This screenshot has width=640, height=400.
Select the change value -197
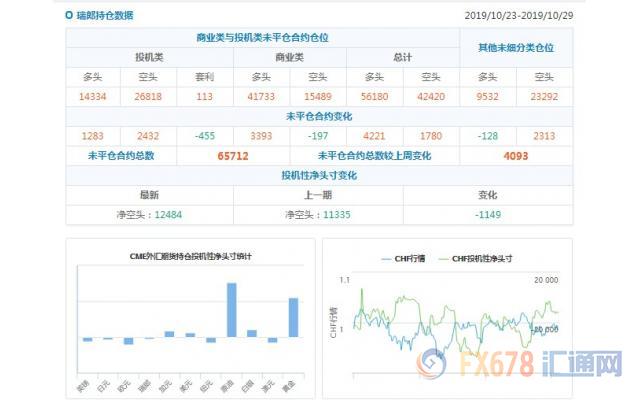[318, 136]
